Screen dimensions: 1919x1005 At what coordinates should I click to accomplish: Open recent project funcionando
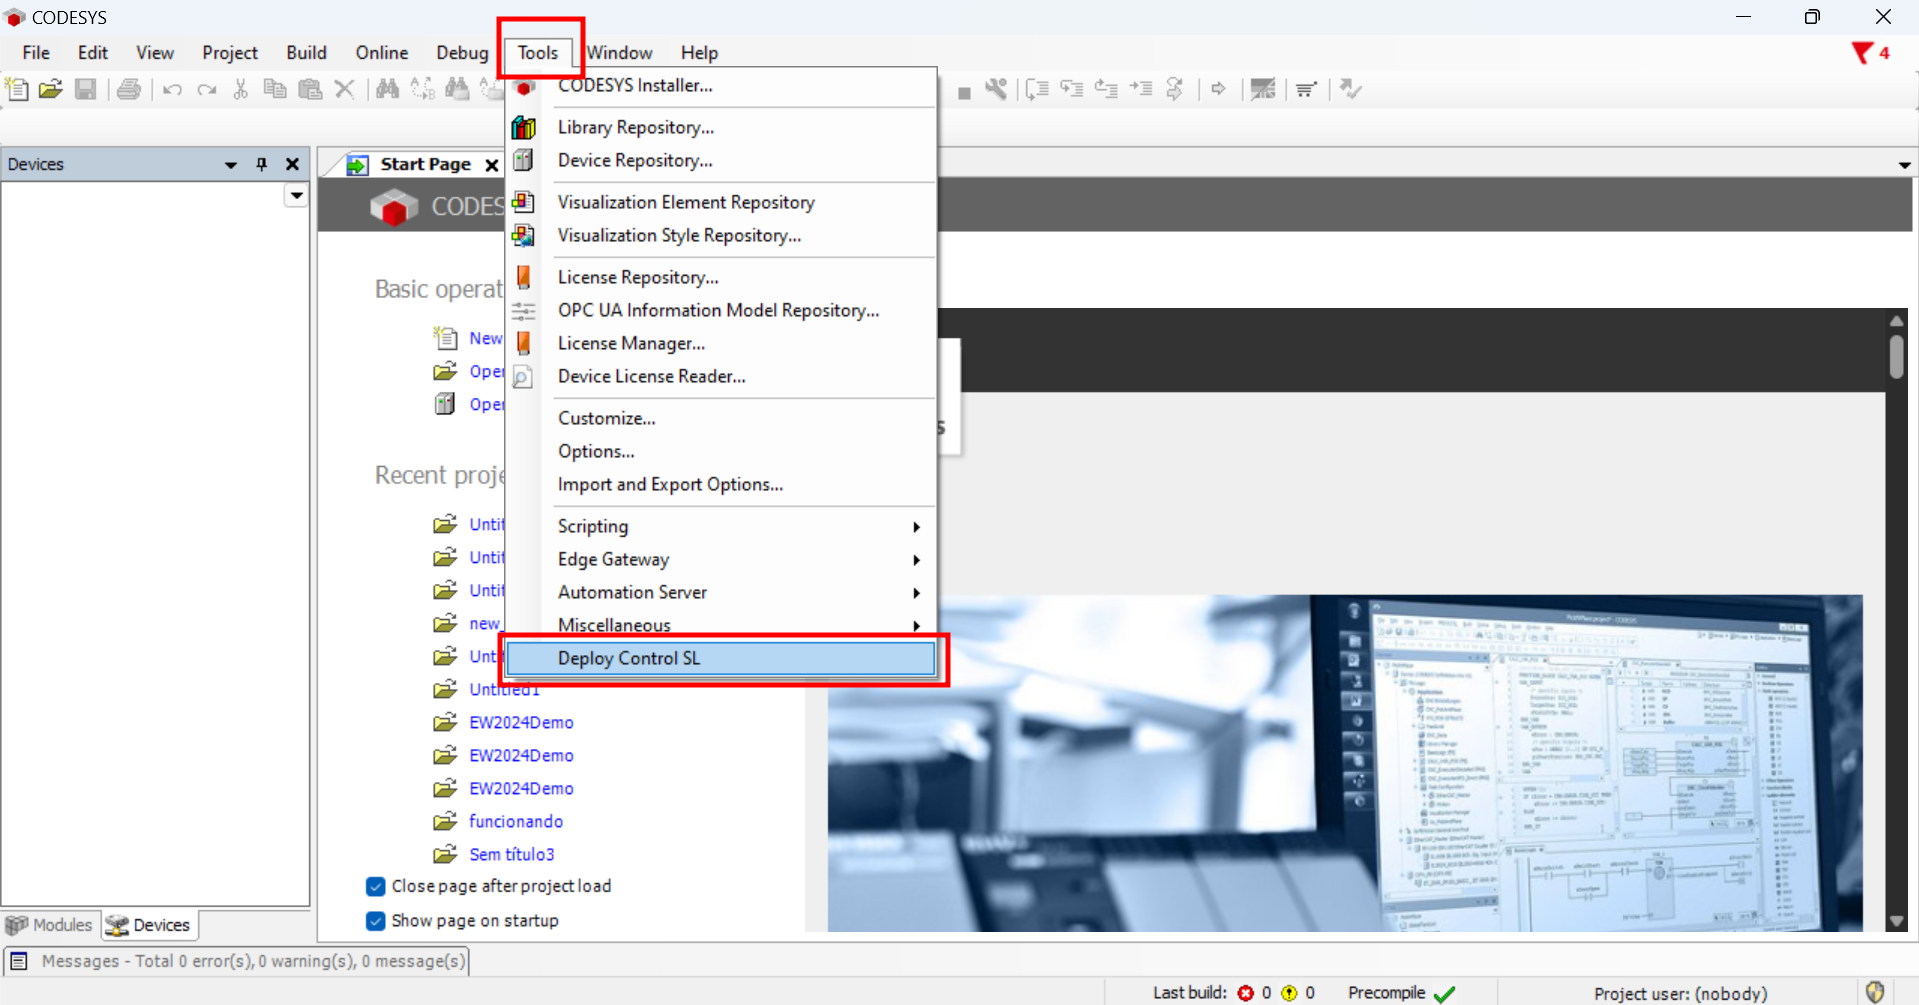[x=516, y=821]
